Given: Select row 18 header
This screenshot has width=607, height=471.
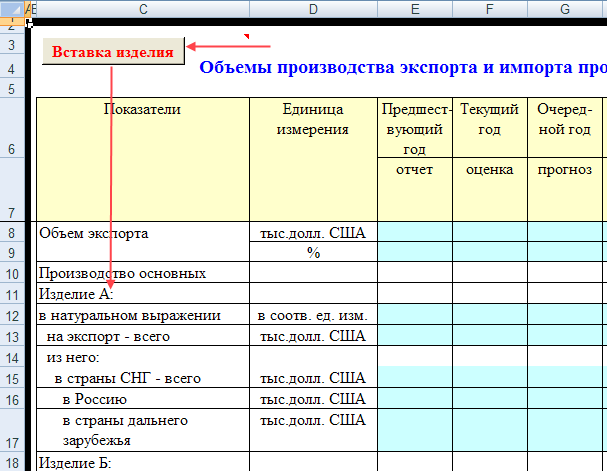Looking at the screenshot, I should pyautogui.click(x=12, y=462).
